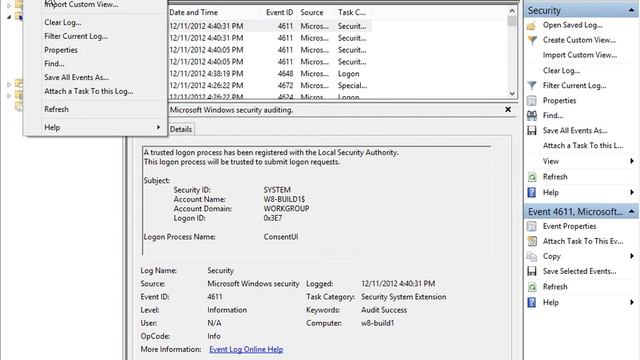This screenshot has width=640, height=360.
Task: Expand the Help submenu arrow under Event 4611
Action: point(632,302)
